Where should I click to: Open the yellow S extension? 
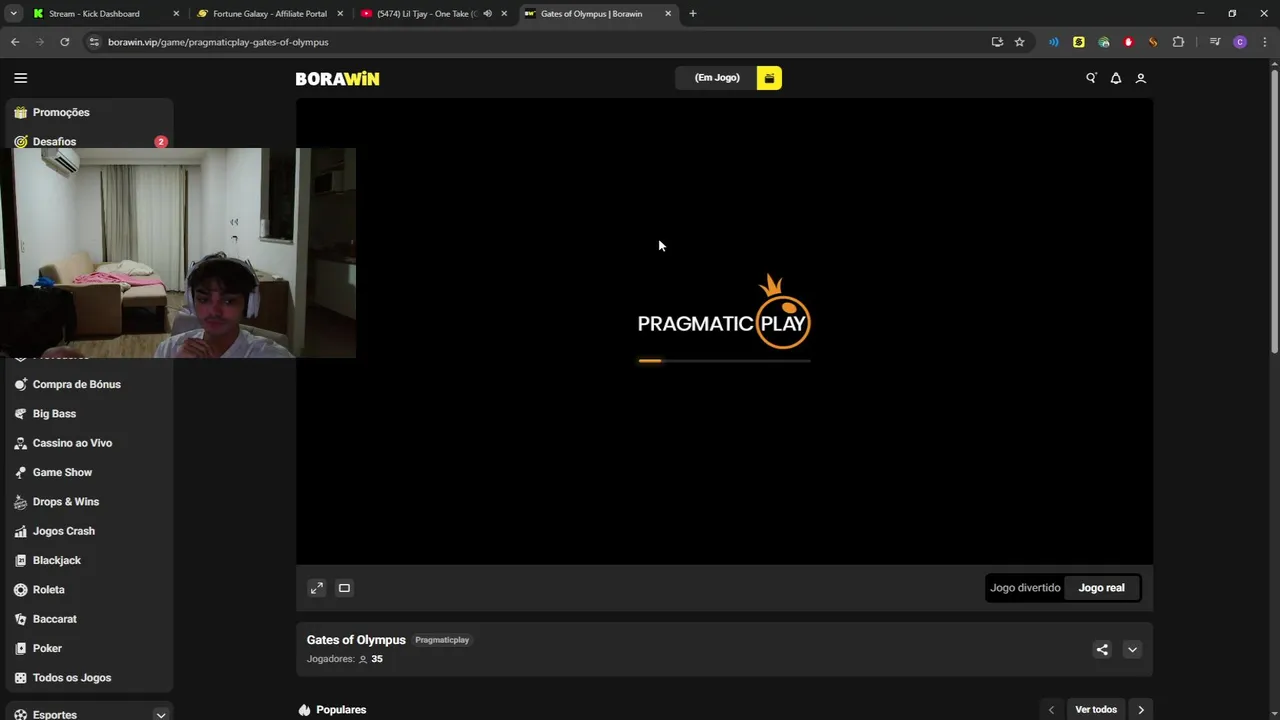pyautogui.click(x=1078, y=42)
